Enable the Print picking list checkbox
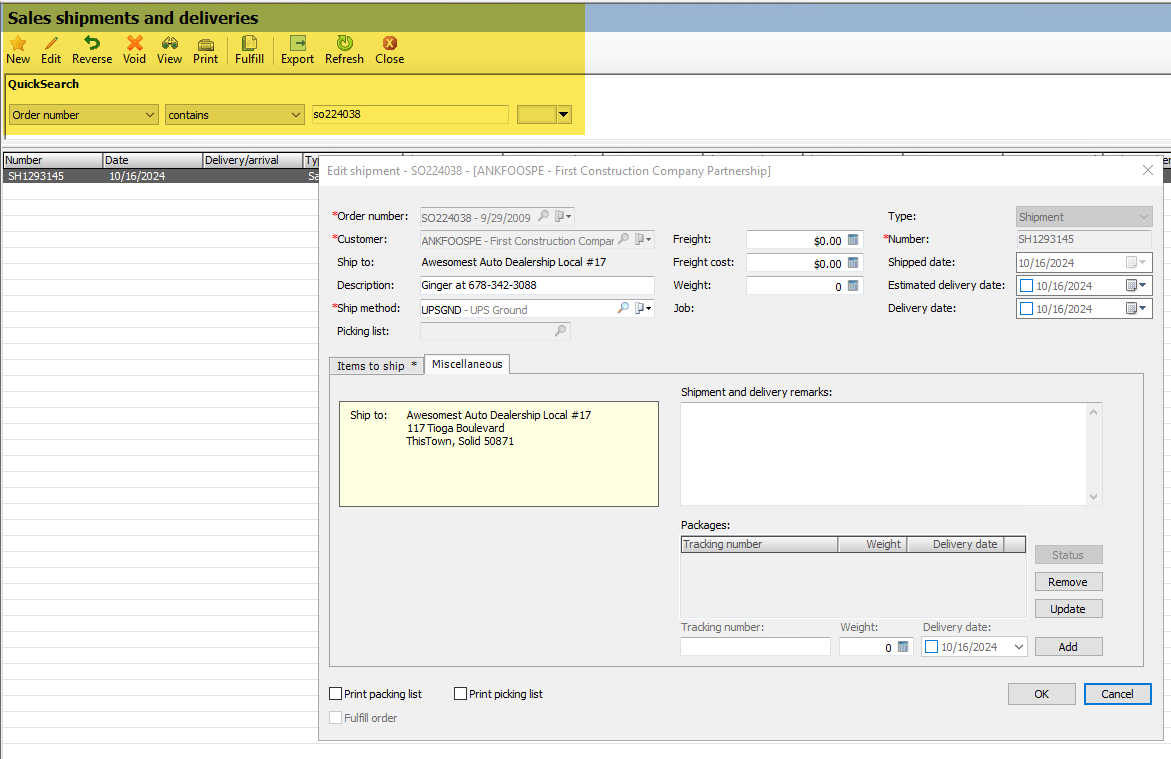Screen dimensions: 1171x759 click(x=461, y=693)
